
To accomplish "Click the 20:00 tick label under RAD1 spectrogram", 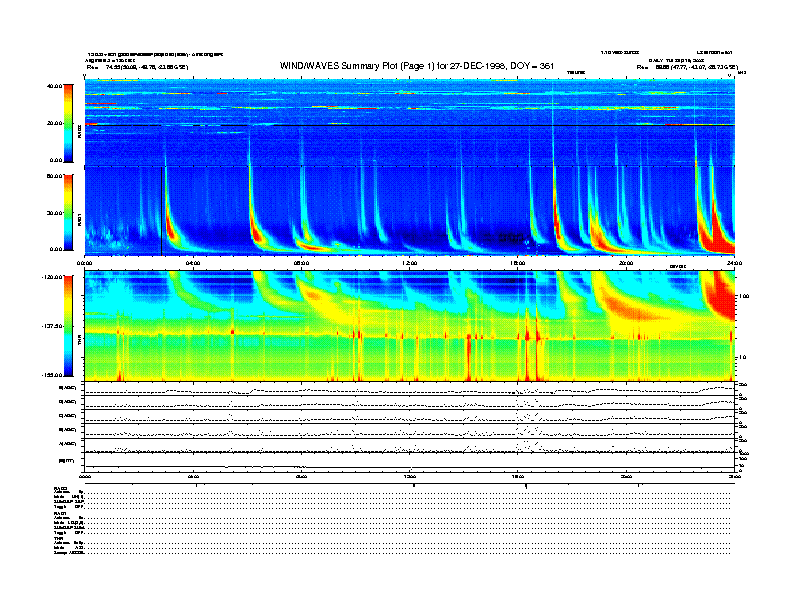I will (x=626, y=263).
